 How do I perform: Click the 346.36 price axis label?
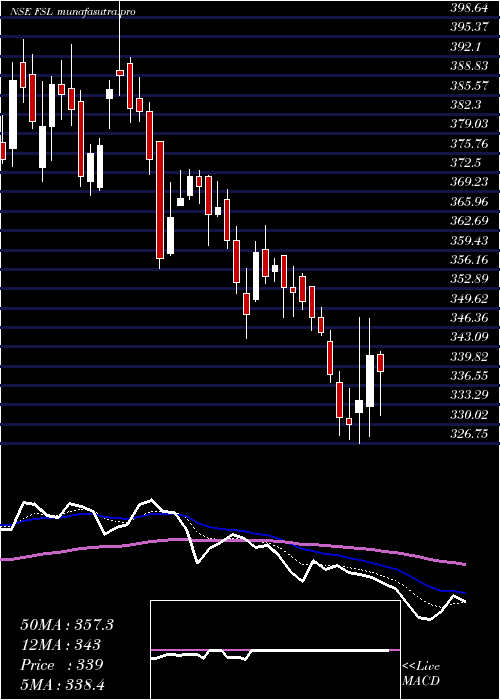(x=469, y=319)
